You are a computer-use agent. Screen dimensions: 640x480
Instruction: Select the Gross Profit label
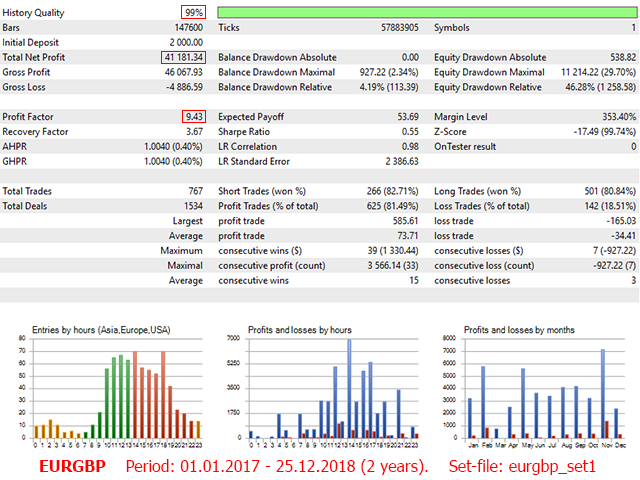click(27, 72)
